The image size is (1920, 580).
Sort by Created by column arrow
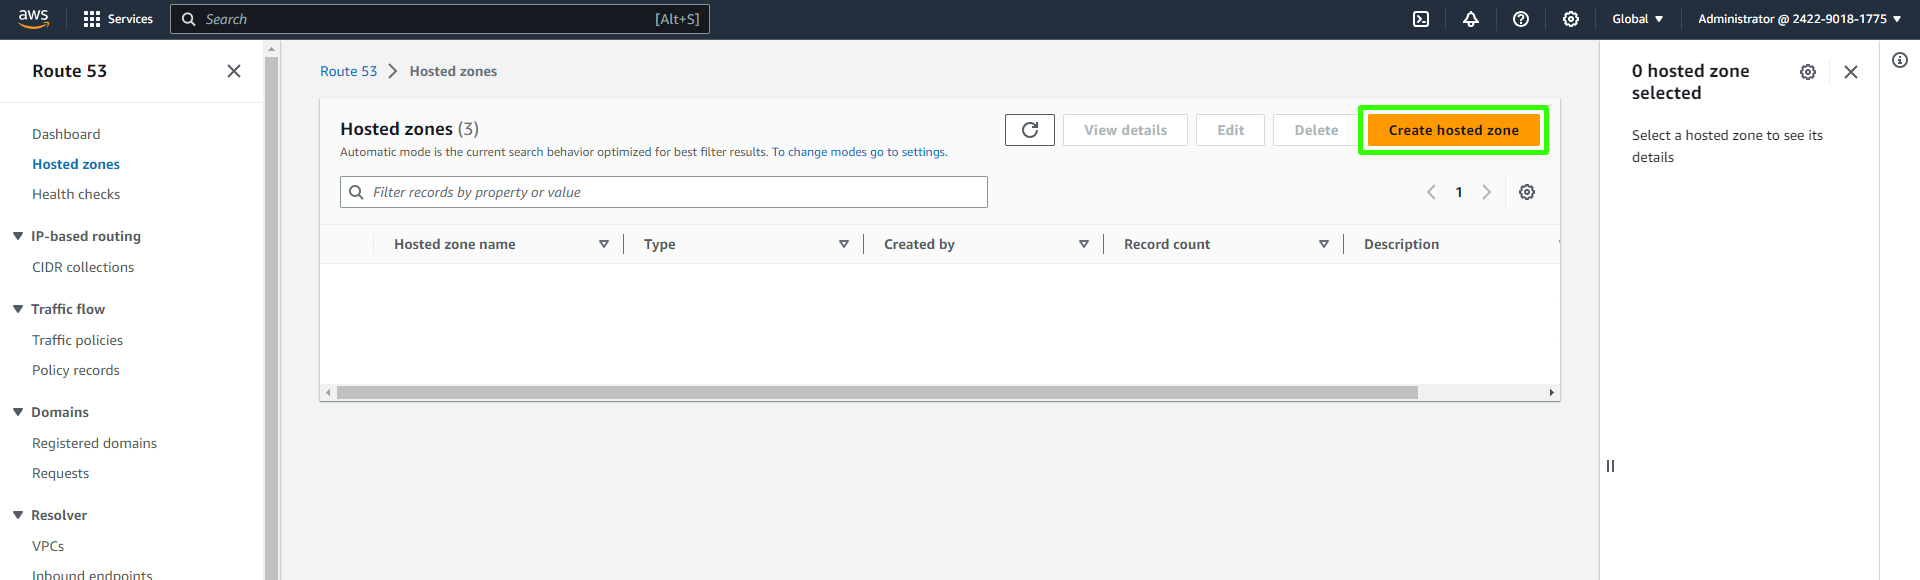(1084, 244)
